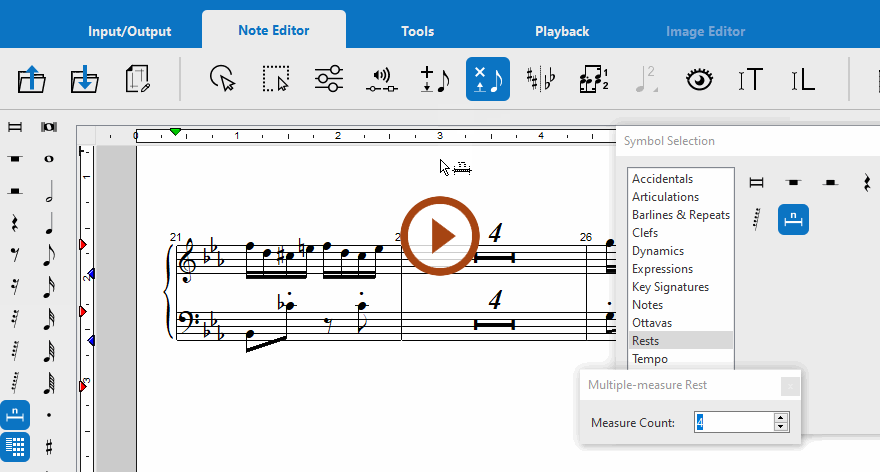Select the eighth note in left palette

coord(48,255)
